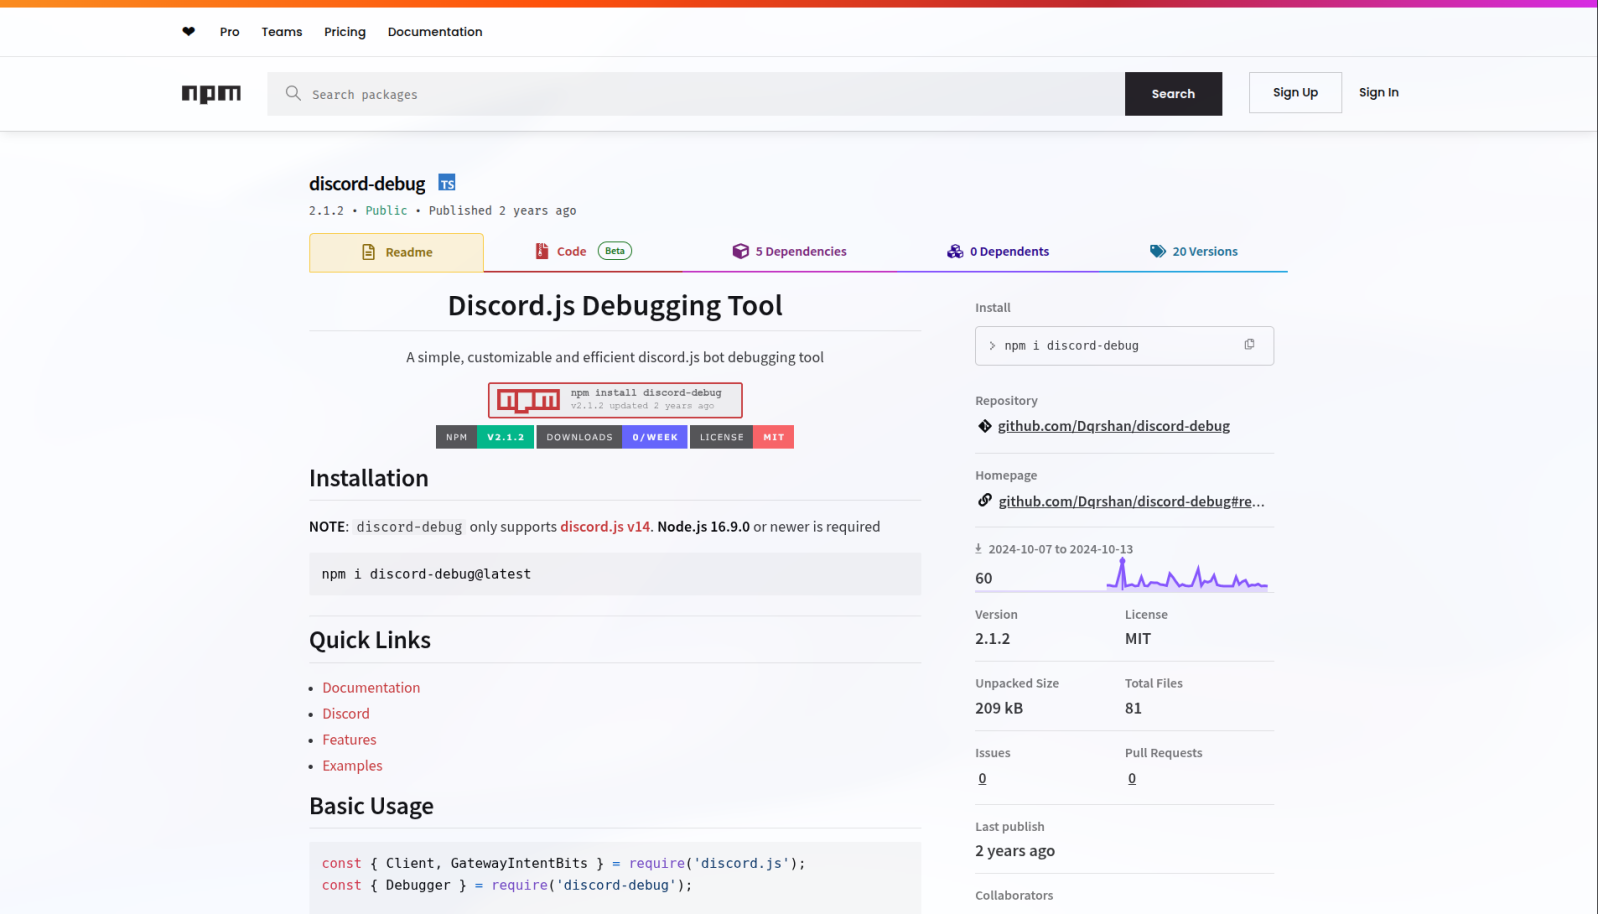Switch to the Code tab
This screenshot has width=1598, height=914.
[583, 251]
